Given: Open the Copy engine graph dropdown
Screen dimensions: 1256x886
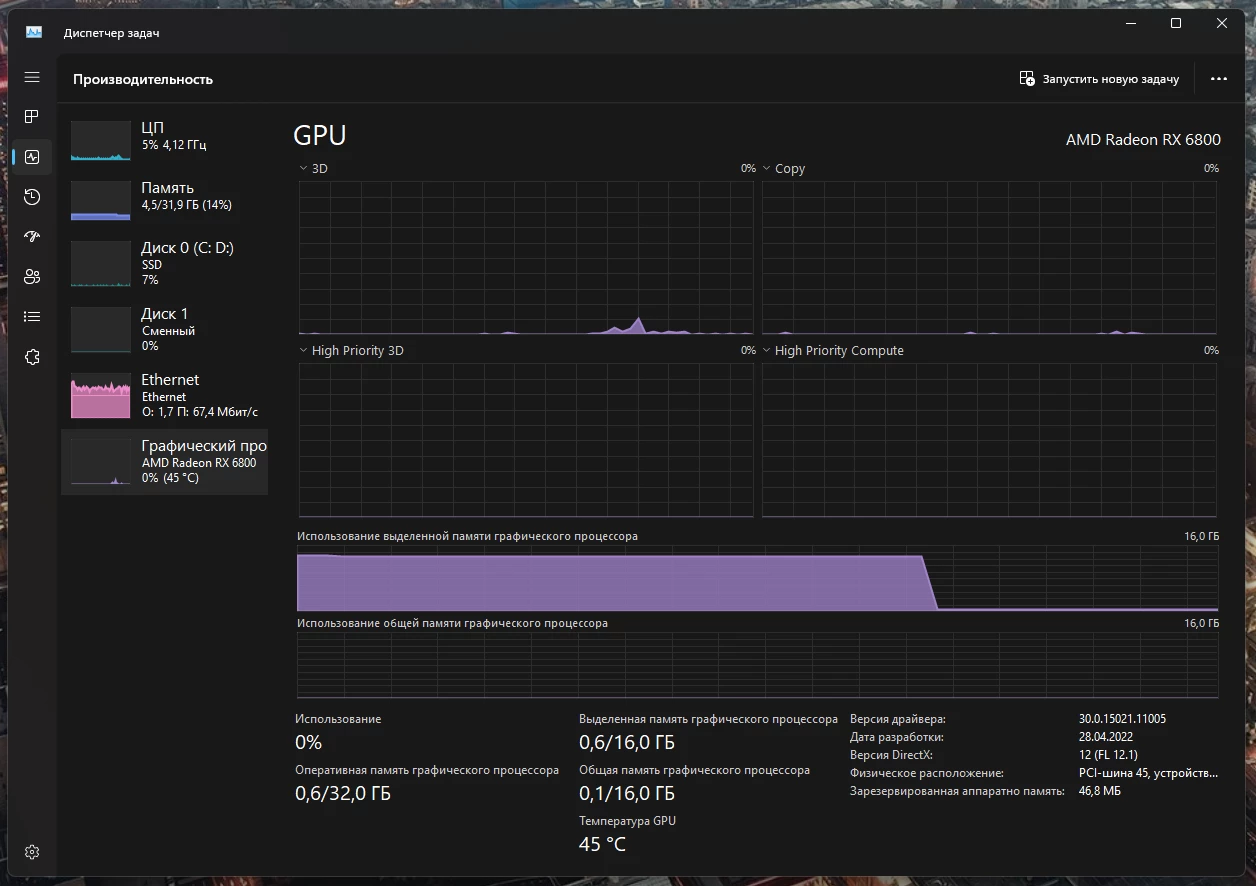Looking at the screenshot, I should [x=767, y=169].
